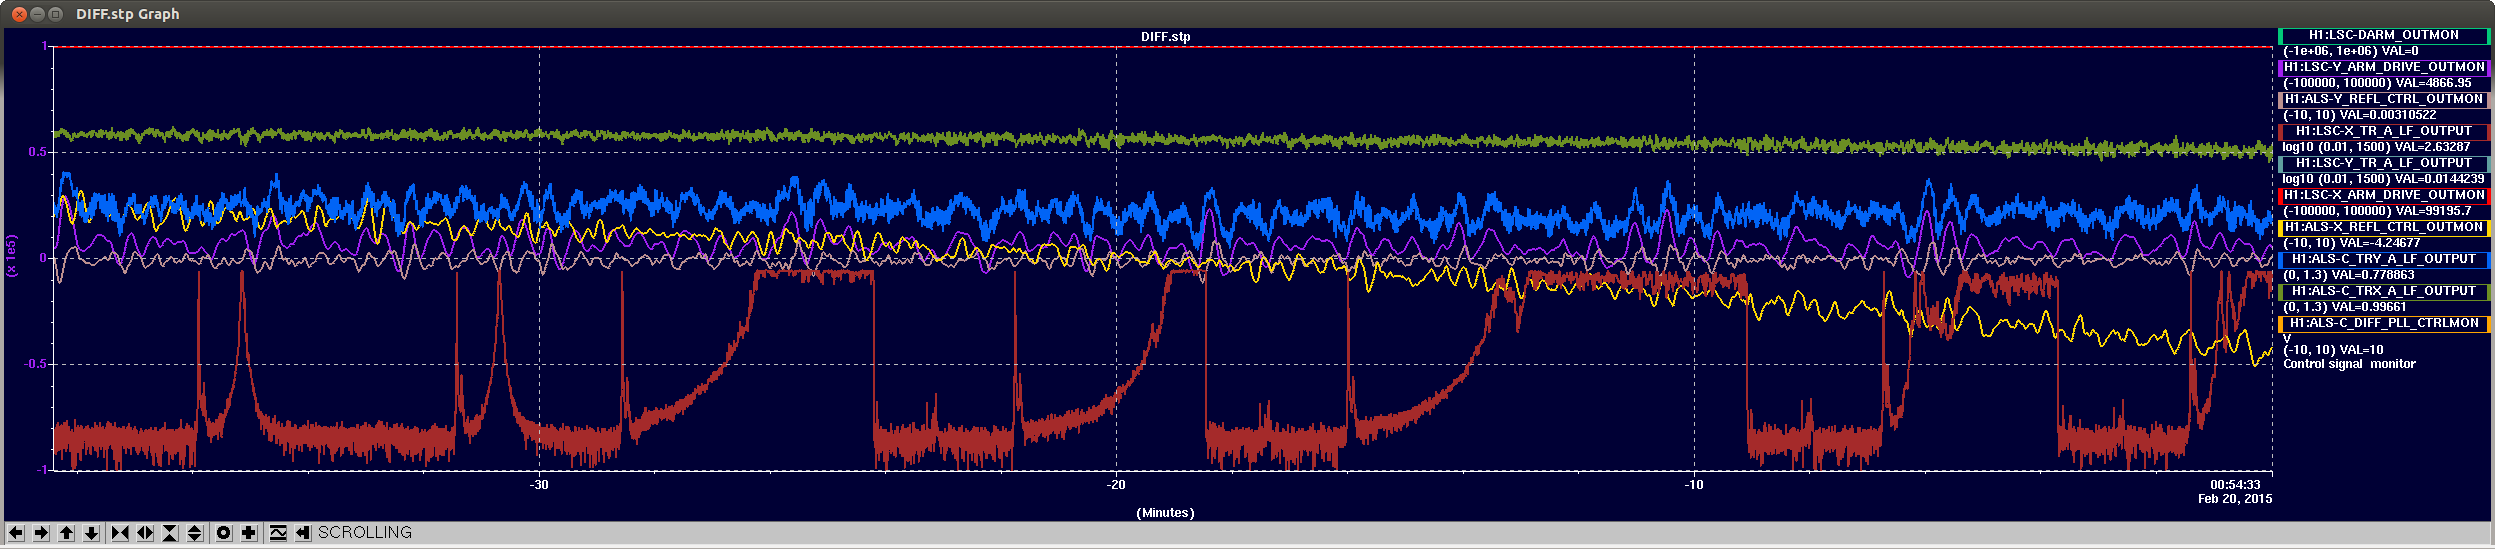Click the wavy-line graph toolbar icon
2495x549 pixels.
[x=278, y=533]
